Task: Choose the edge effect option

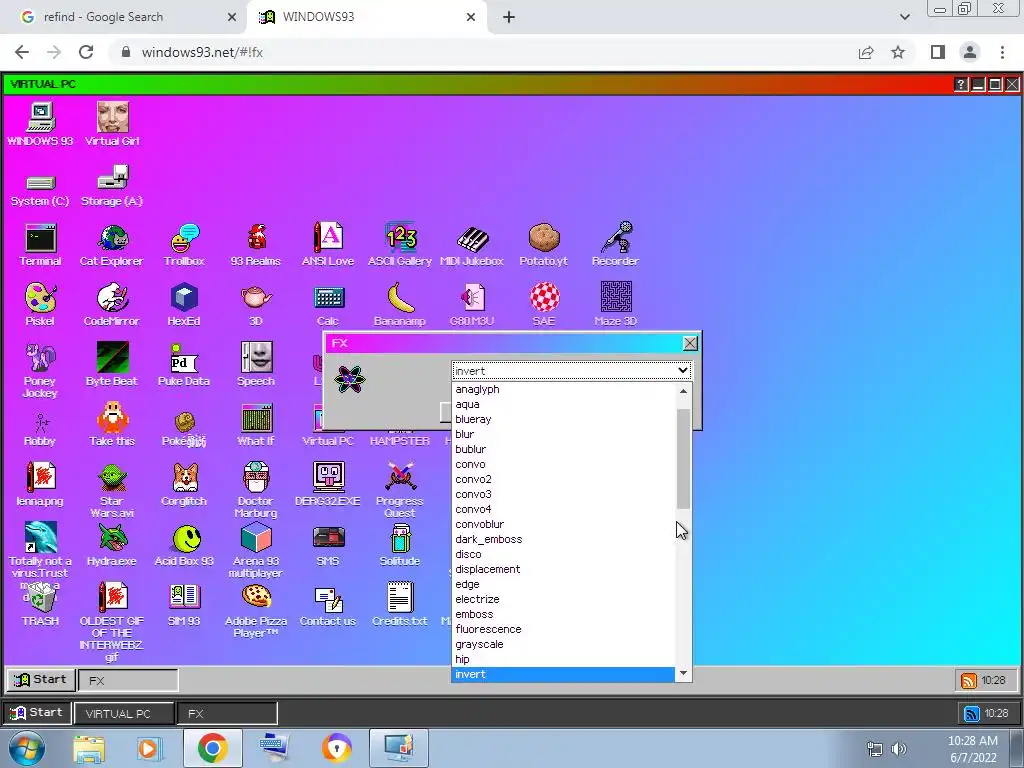Action: pos(563,584)
